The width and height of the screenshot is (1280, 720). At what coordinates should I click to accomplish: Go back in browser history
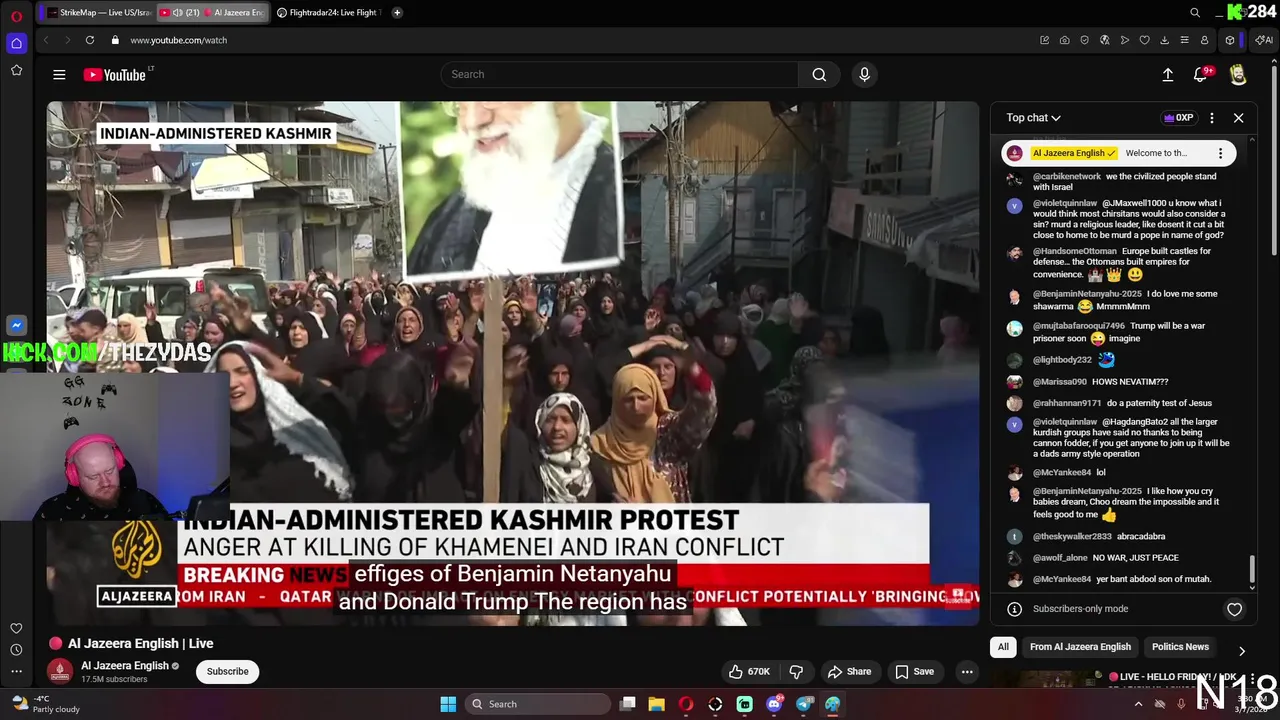click(x=45, y=40)
